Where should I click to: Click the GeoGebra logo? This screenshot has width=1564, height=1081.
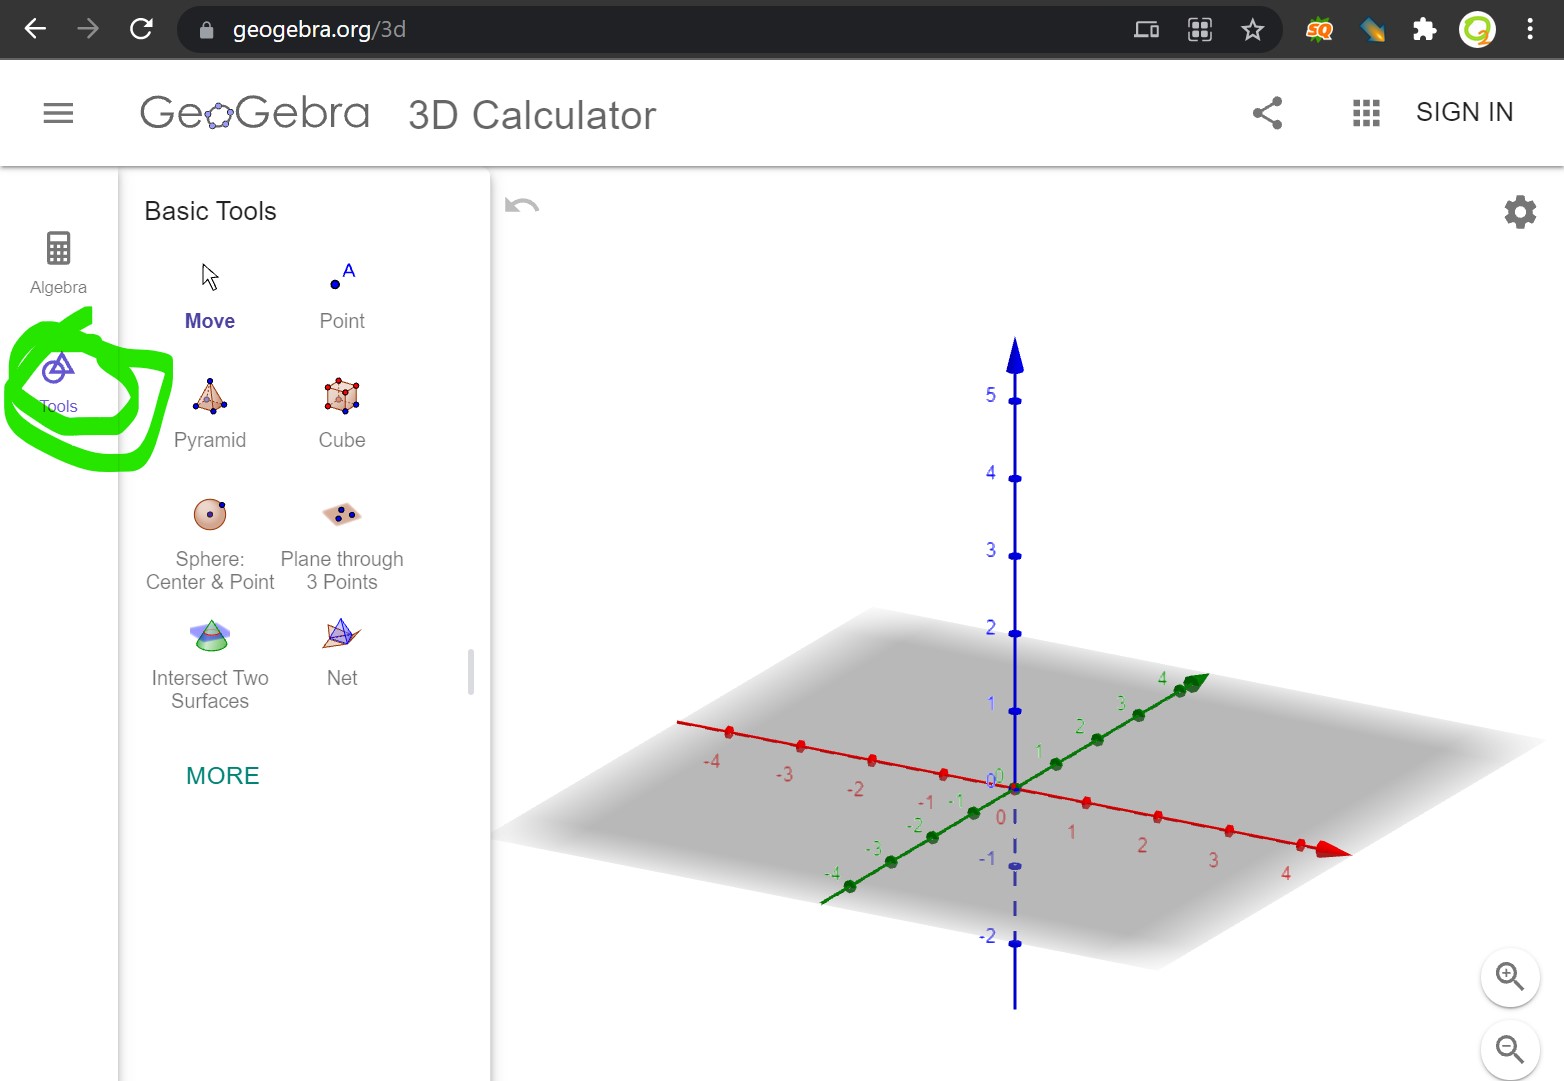tap(255, 113)
